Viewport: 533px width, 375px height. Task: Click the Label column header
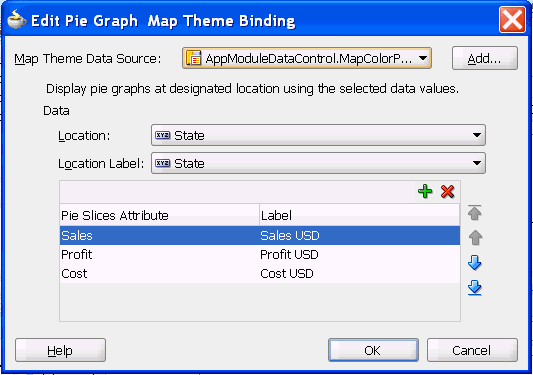[360, 215]
